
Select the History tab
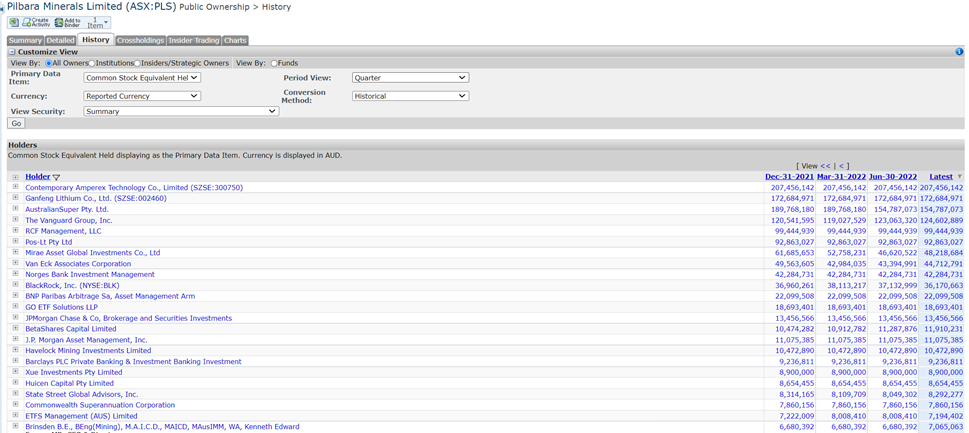(96, 40)
